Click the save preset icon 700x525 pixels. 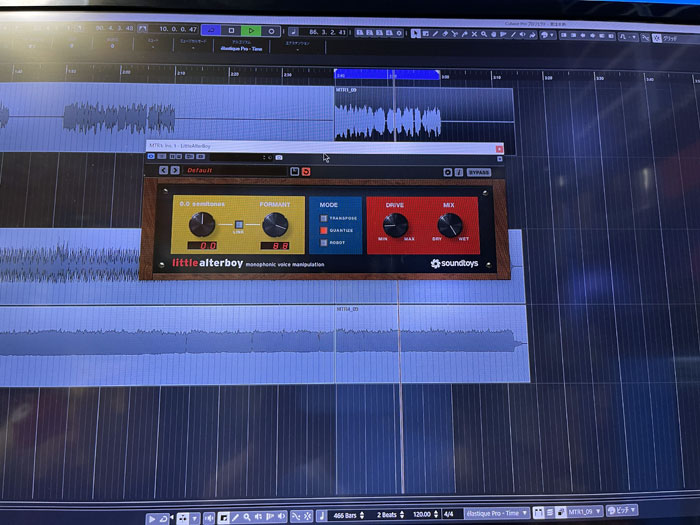coord(294,171)
